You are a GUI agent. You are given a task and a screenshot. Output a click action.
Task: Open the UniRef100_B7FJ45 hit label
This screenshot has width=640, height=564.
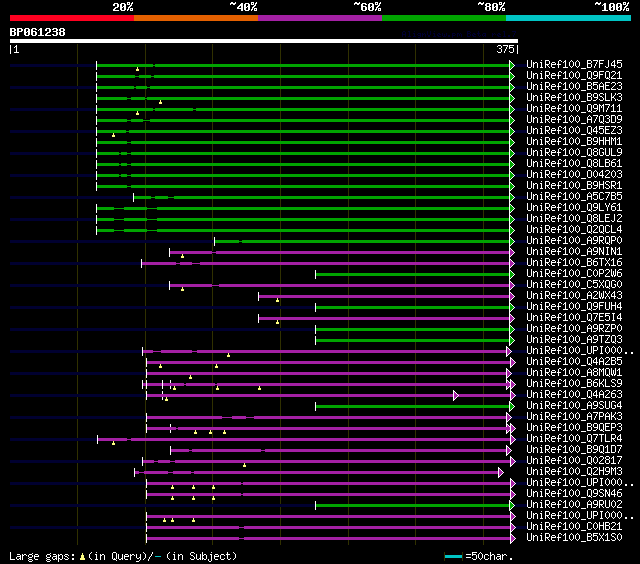[574, 64]
